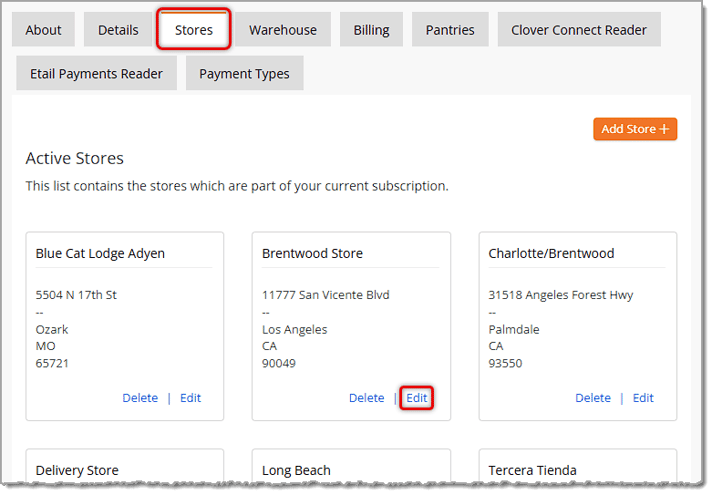Edit the Blue Cat Lodge Adyen store

[190, 398]
